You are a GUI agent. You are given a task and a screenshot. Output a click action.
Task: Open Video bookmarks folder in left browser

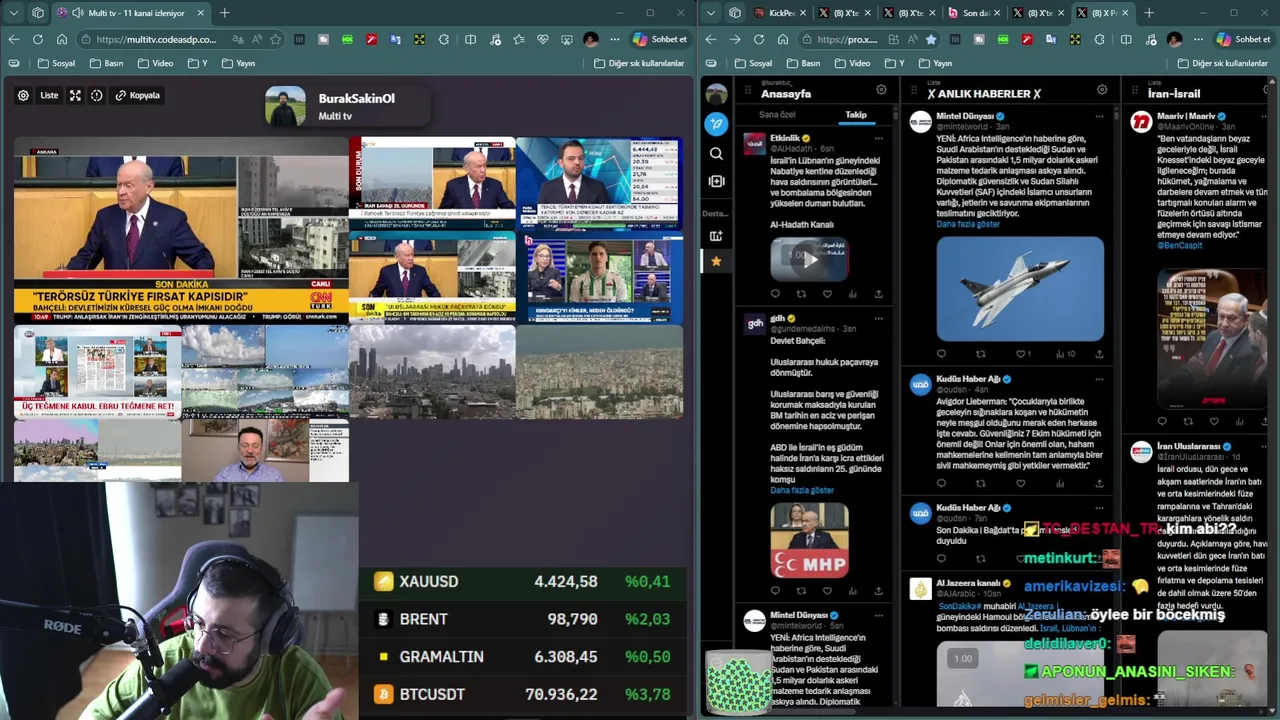coord(155,63)
